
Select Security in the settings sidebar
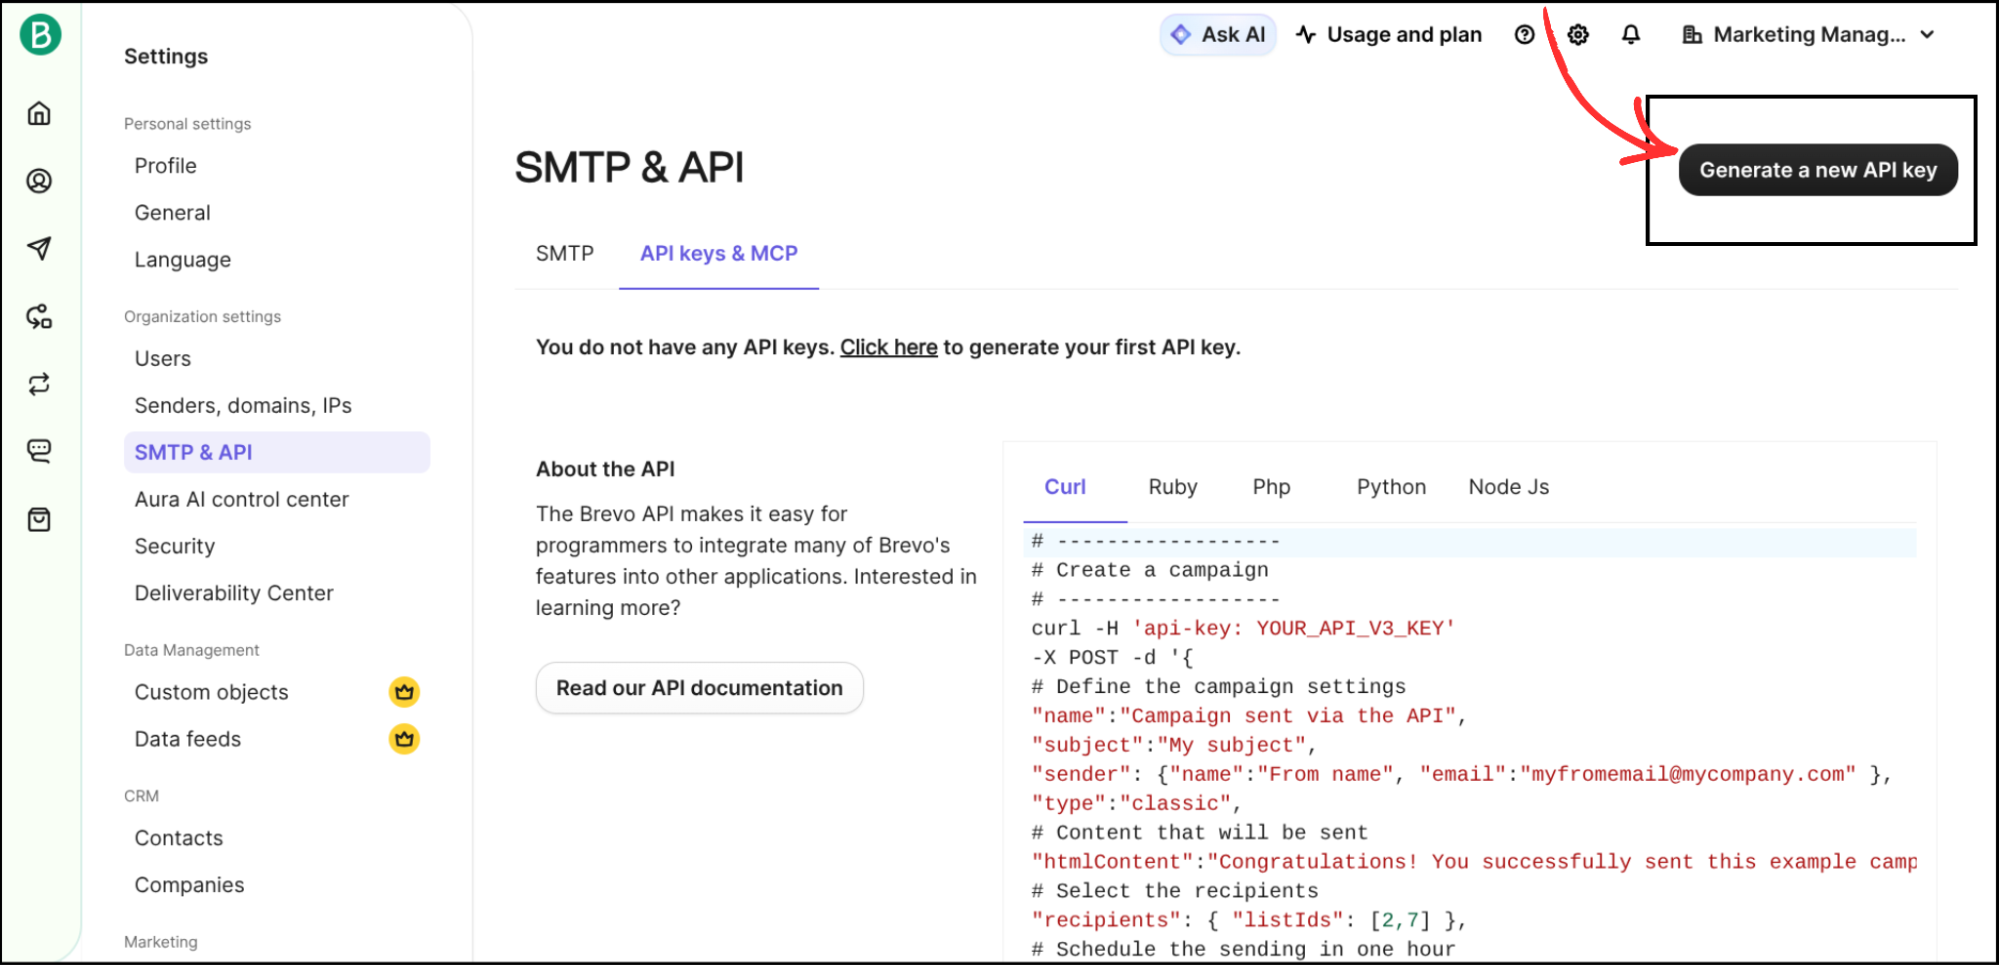click(174, 546)
